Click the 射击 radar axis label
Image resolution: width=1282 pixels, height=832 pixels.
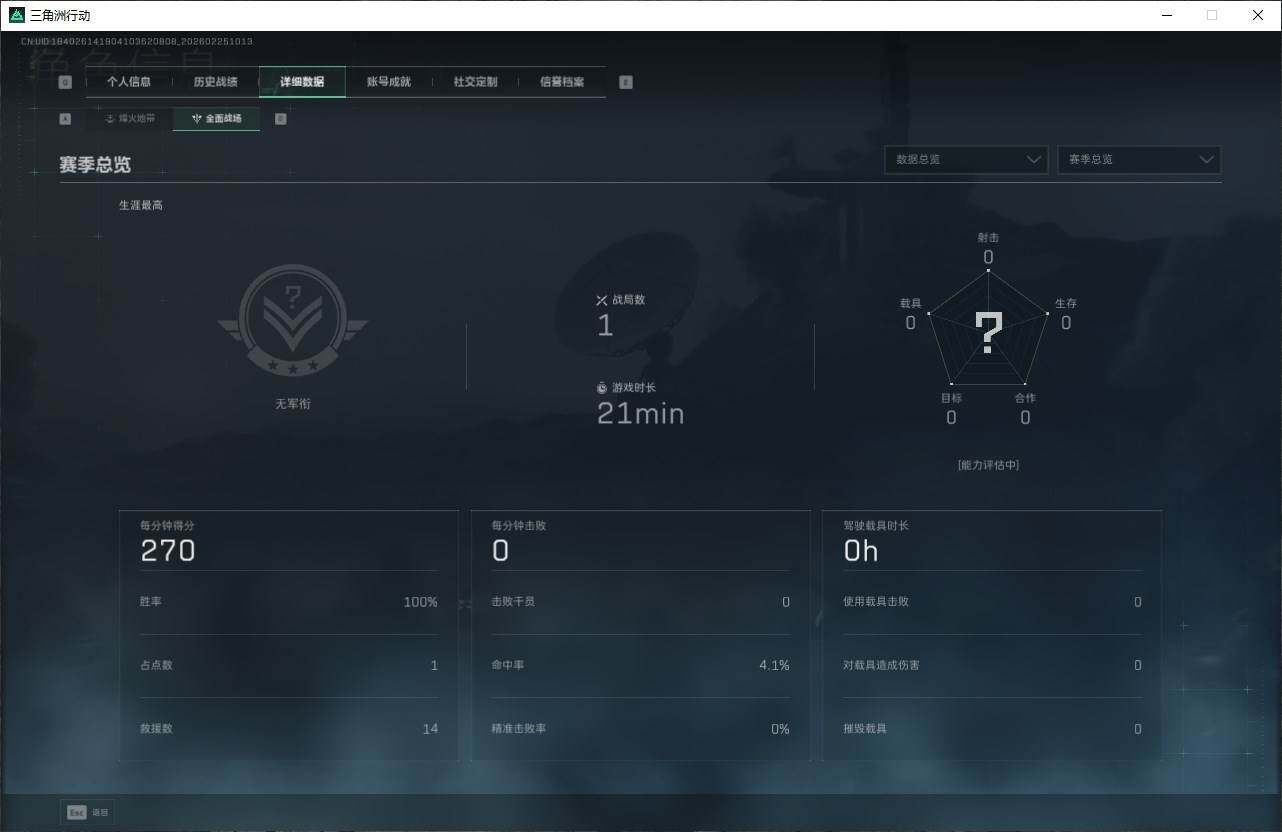click(988, 238)
